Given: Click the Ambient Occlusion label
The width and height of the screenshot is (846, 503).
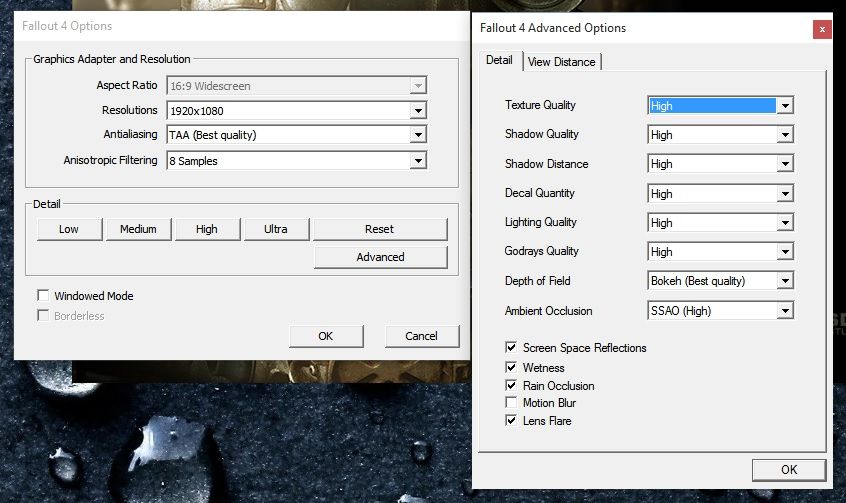Looking at the screenshot, I should click(x=548, y=311).
